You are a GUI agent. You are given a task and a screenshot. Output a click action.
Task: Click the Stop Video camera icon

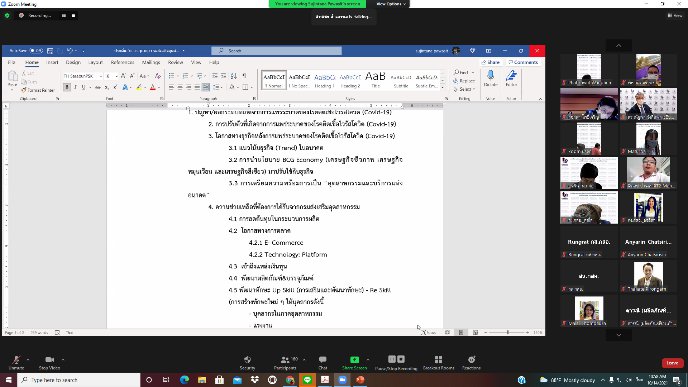pos(49,360)
